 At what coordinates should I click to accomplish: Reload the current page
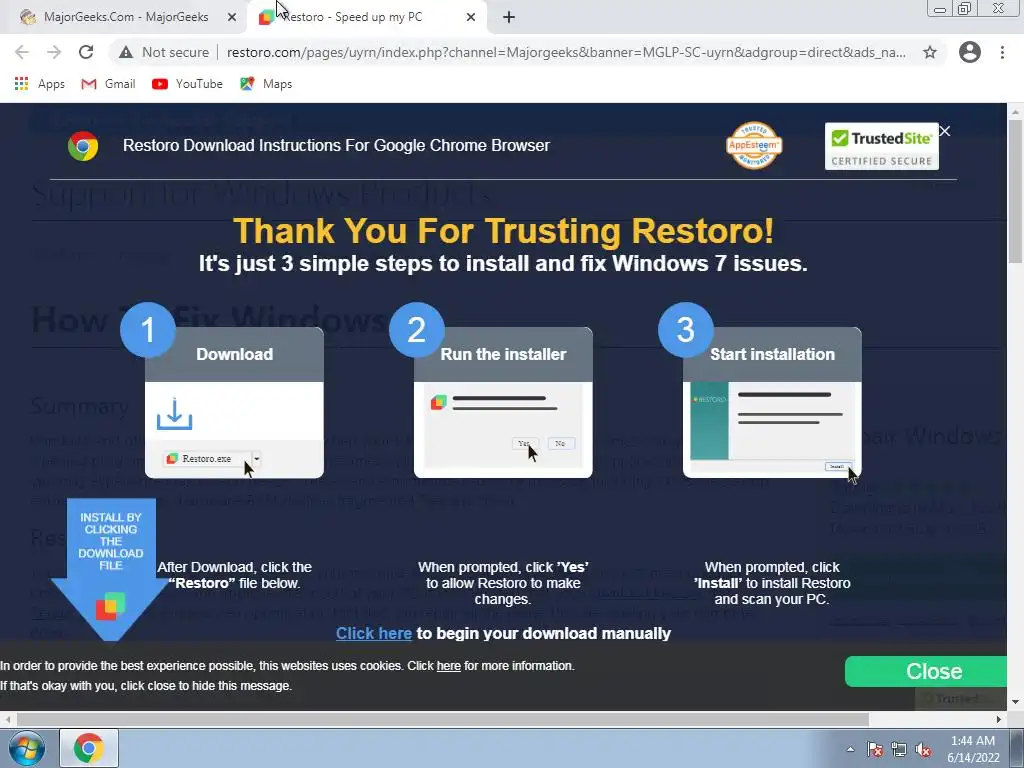[86, 52]
